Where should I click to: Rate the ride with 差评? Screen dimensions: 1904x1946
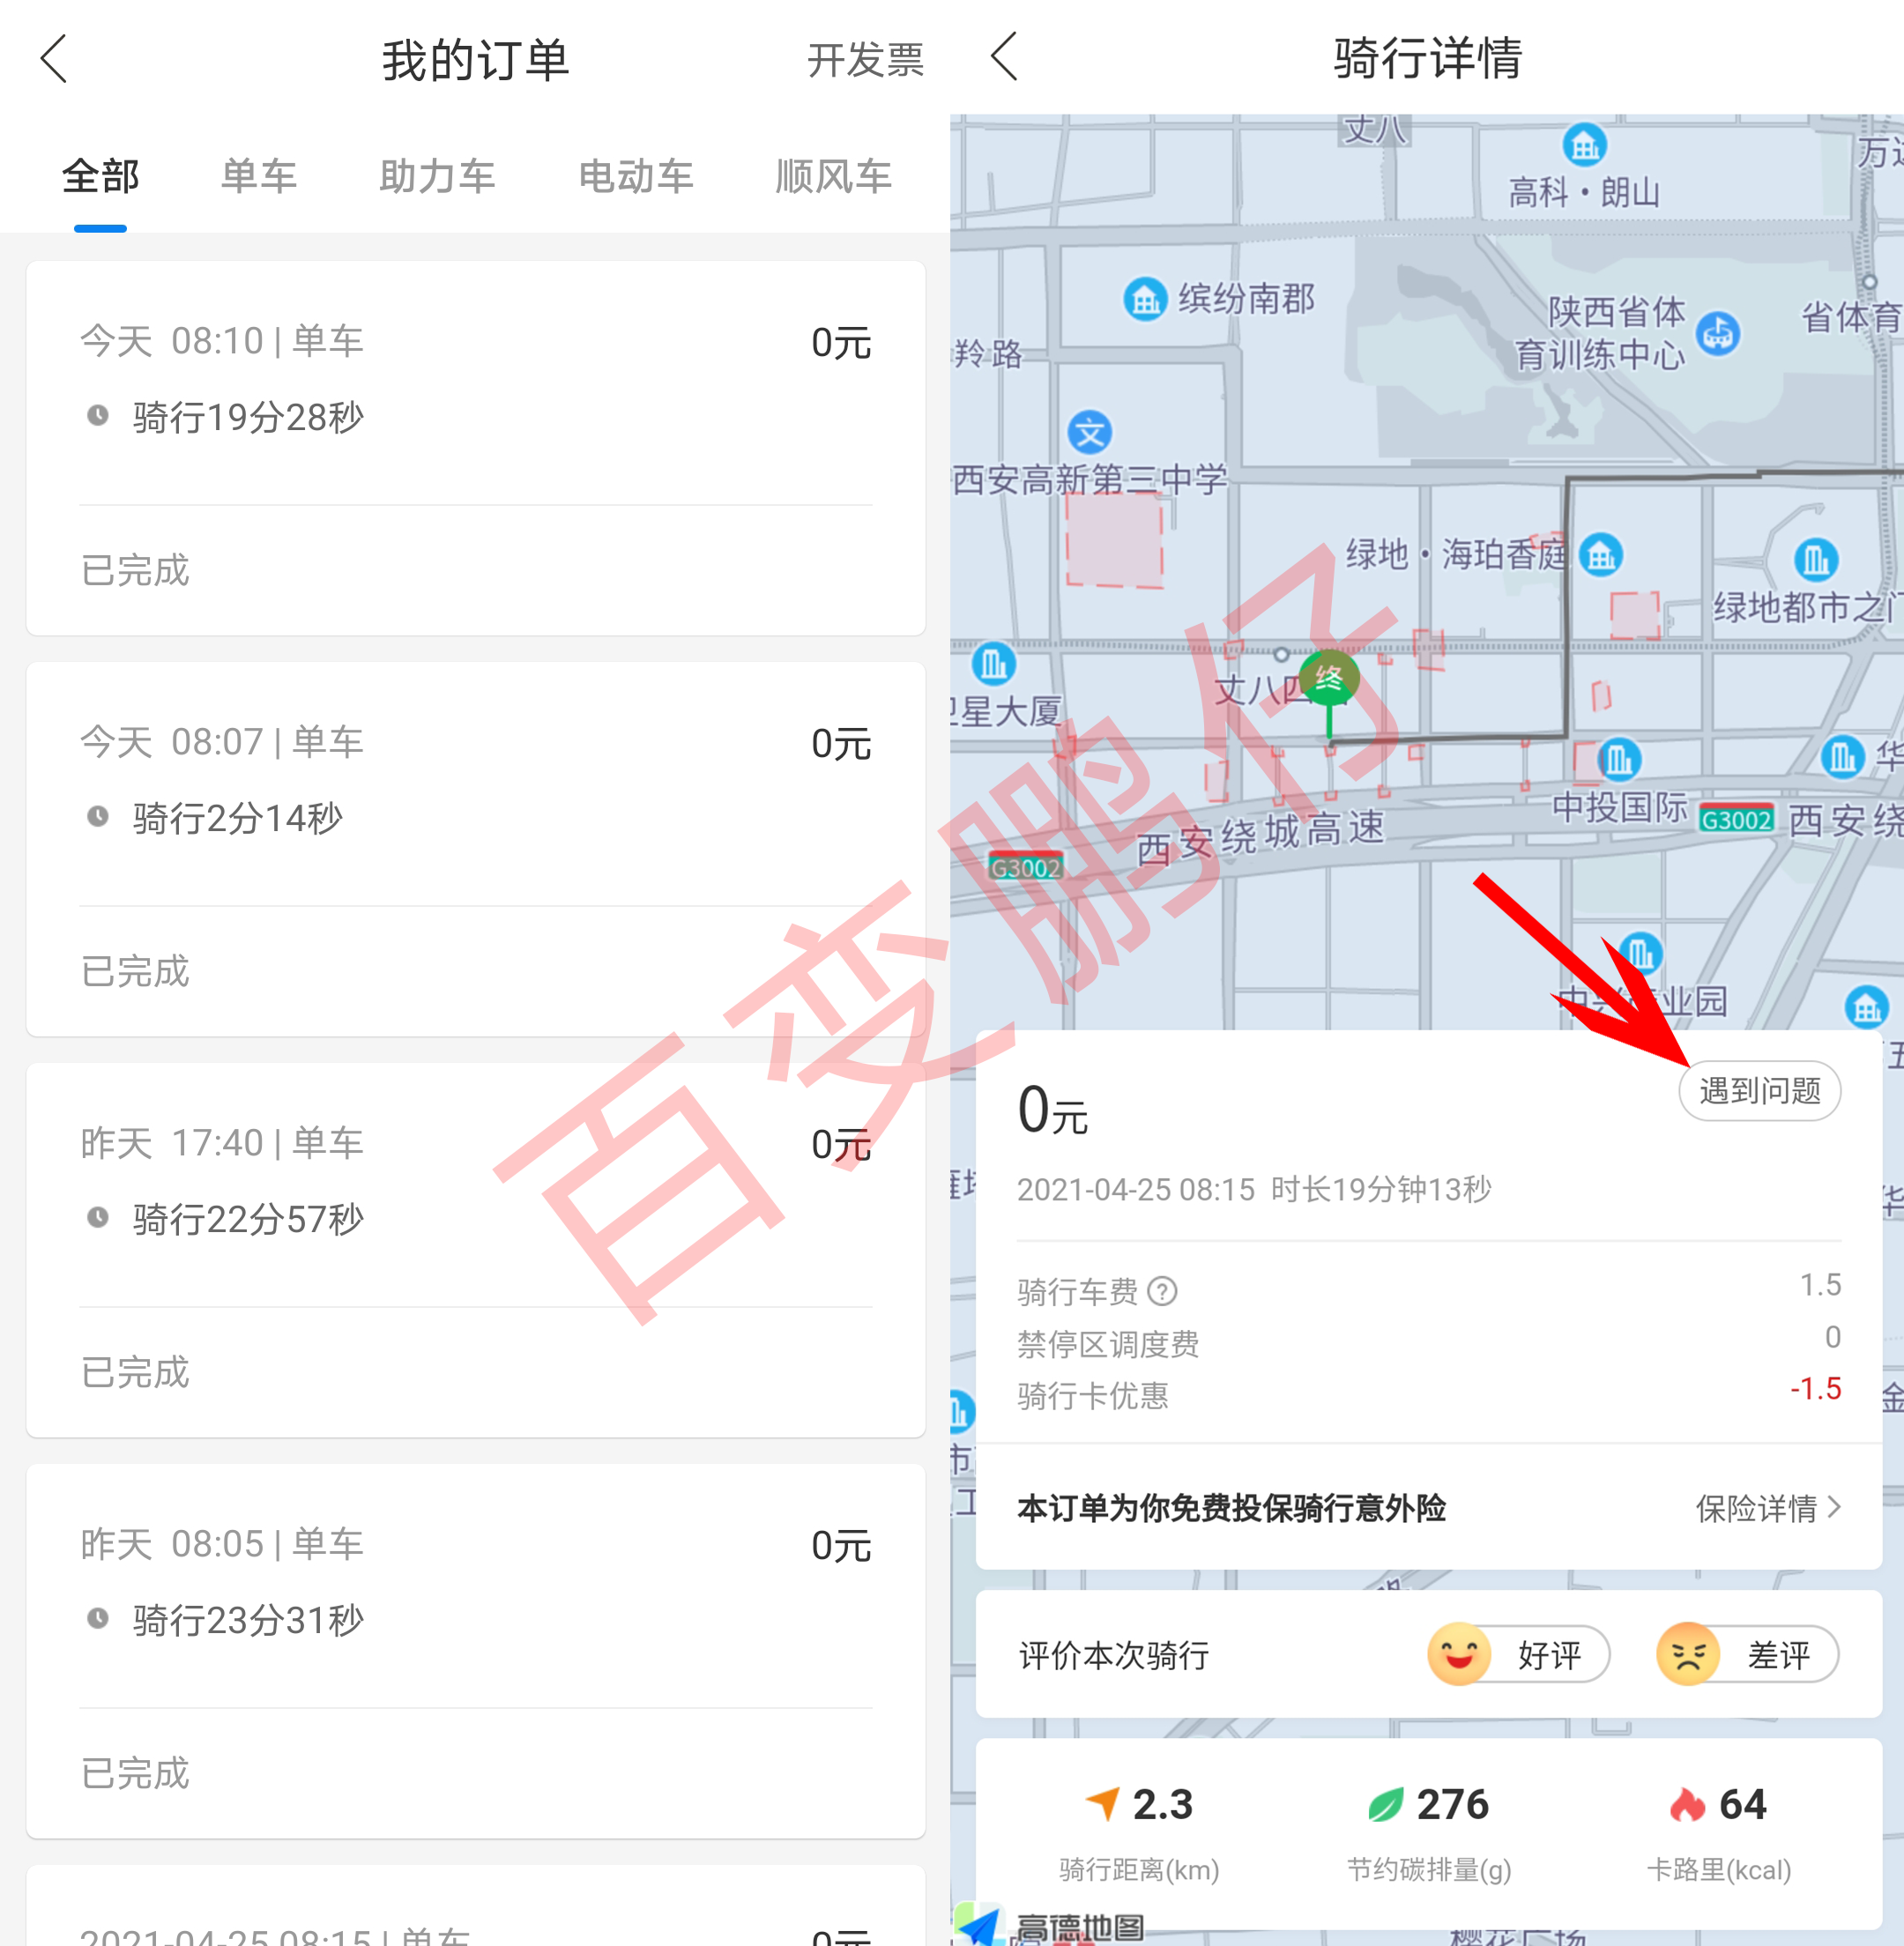1747,1654
